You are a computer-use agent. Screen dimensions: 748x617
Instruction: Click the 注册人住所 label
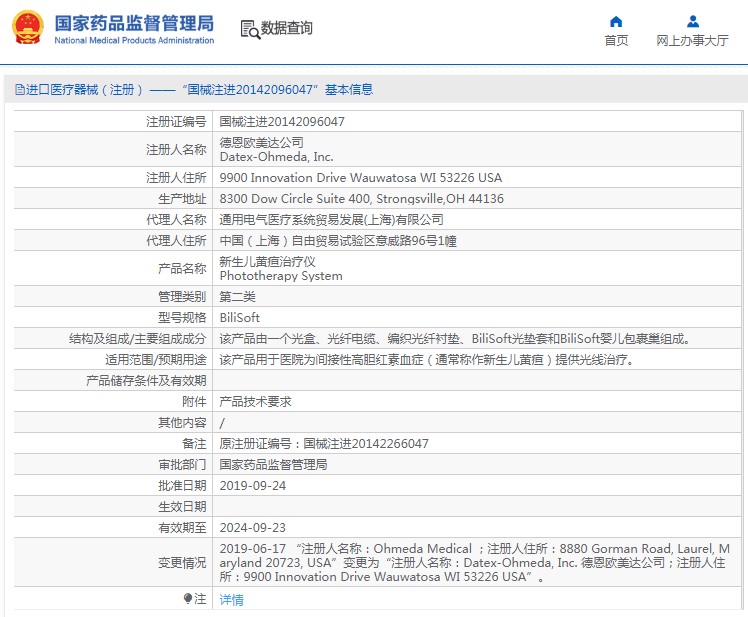[176, 178]
